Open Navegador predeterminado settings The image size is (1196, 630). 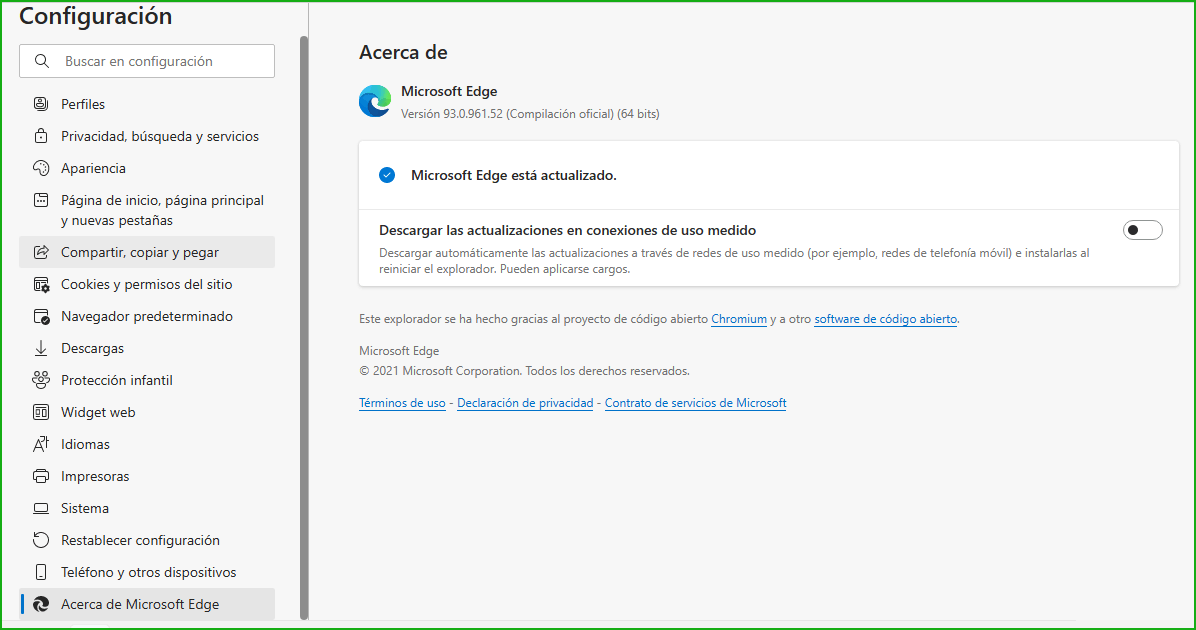click(x=146, y=317)
